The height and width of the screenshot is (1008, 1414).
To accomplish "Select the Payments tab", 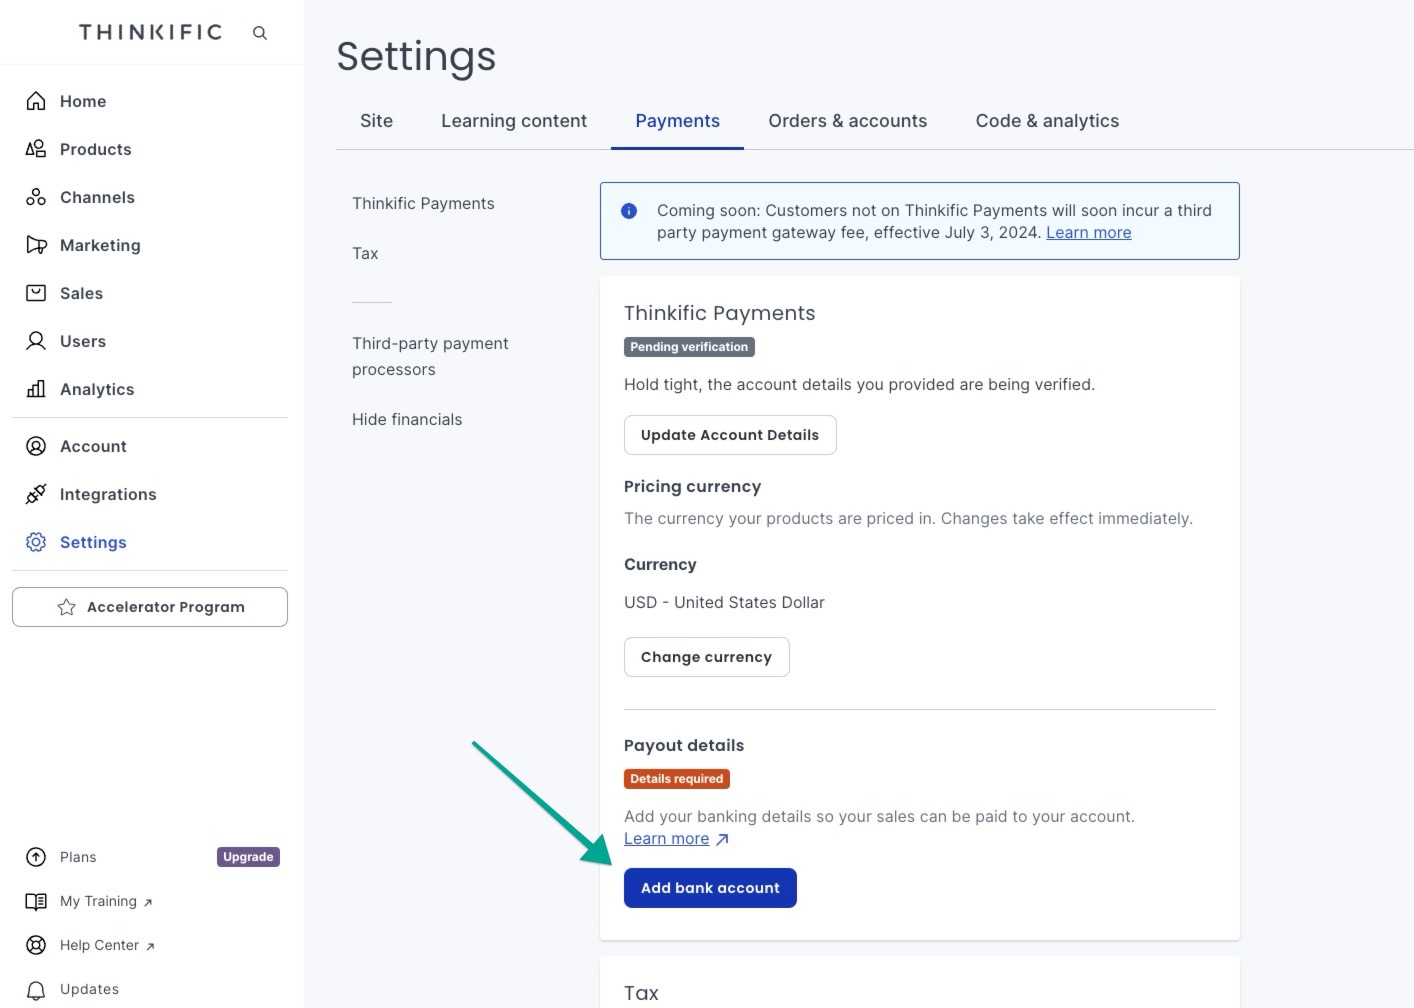I will pos(677,121).
